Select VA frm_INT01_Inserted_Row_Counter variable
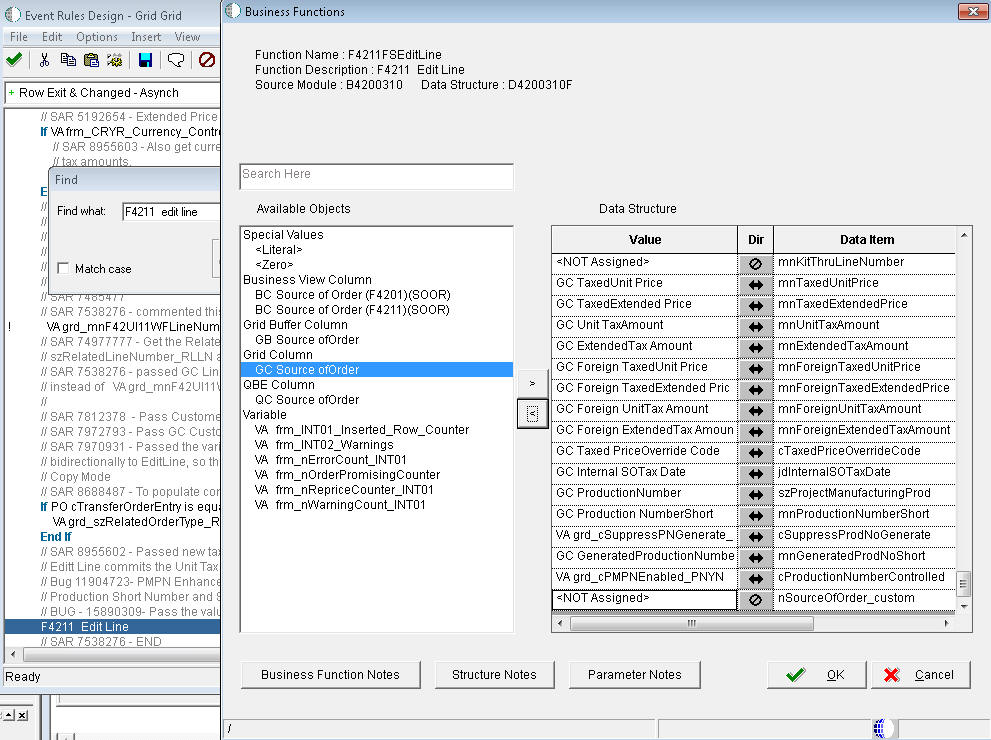The image size is (991, 740). pos(362,430)
